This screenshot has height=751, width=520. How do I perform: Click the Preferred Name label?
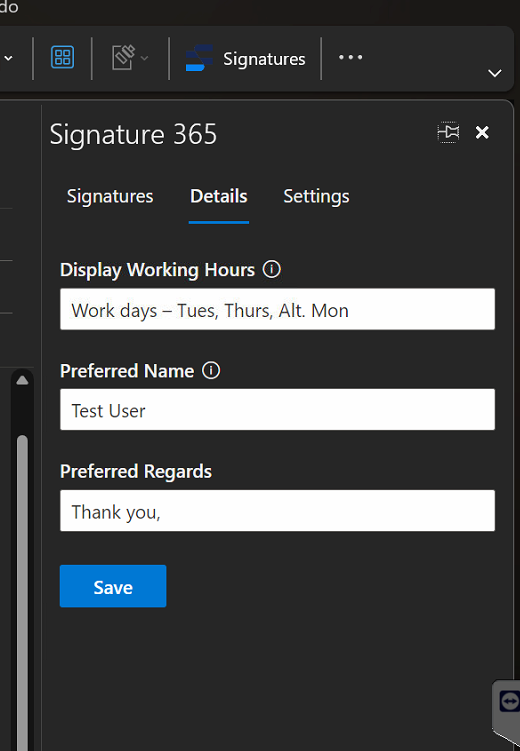click(127, 371)
